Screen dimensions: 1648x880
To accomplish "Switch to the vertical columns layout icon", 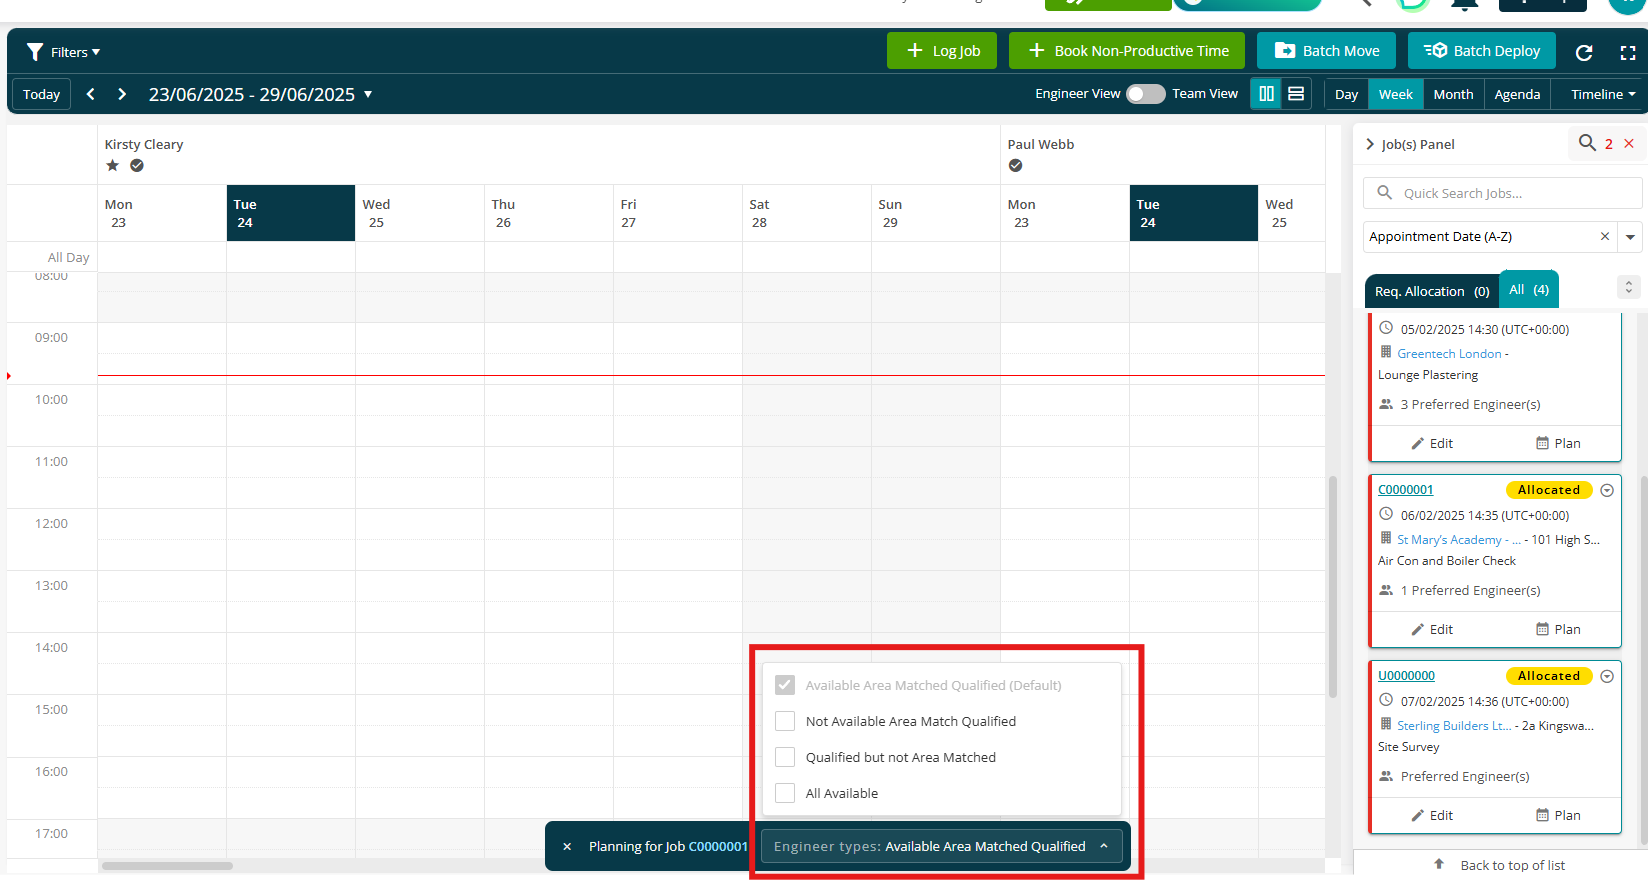I will coord(1266,94).
